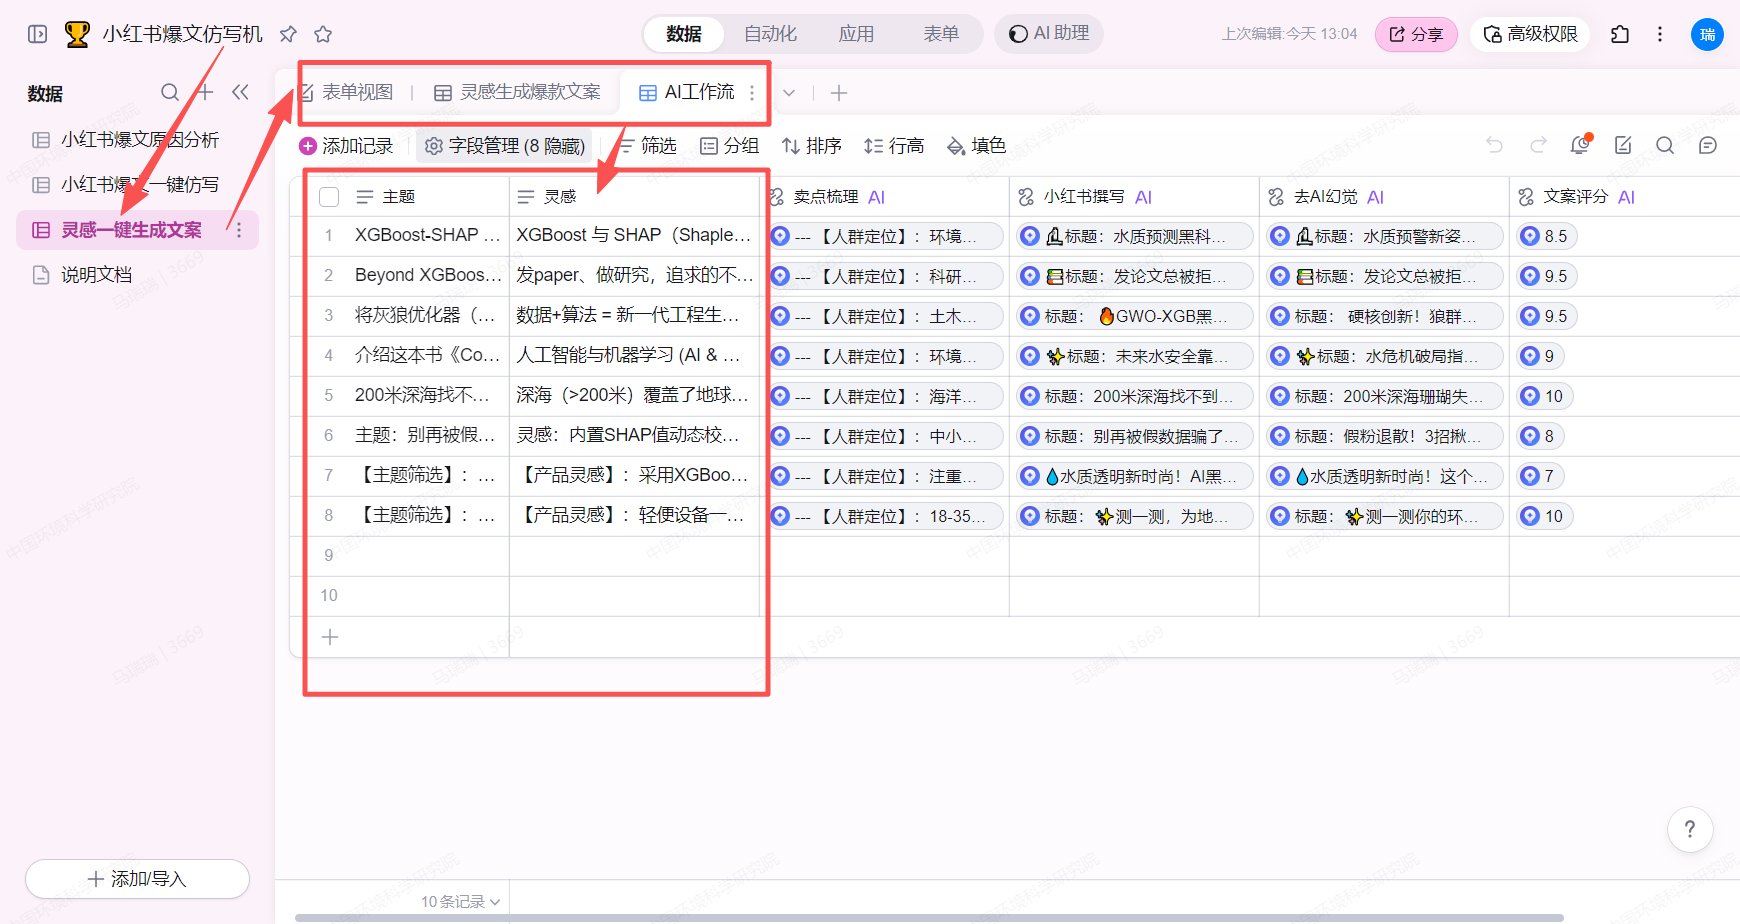This screenshot has width=1740, height=924.
Task: Click the 添加记录 button
Action: click(x=346, y=146)
